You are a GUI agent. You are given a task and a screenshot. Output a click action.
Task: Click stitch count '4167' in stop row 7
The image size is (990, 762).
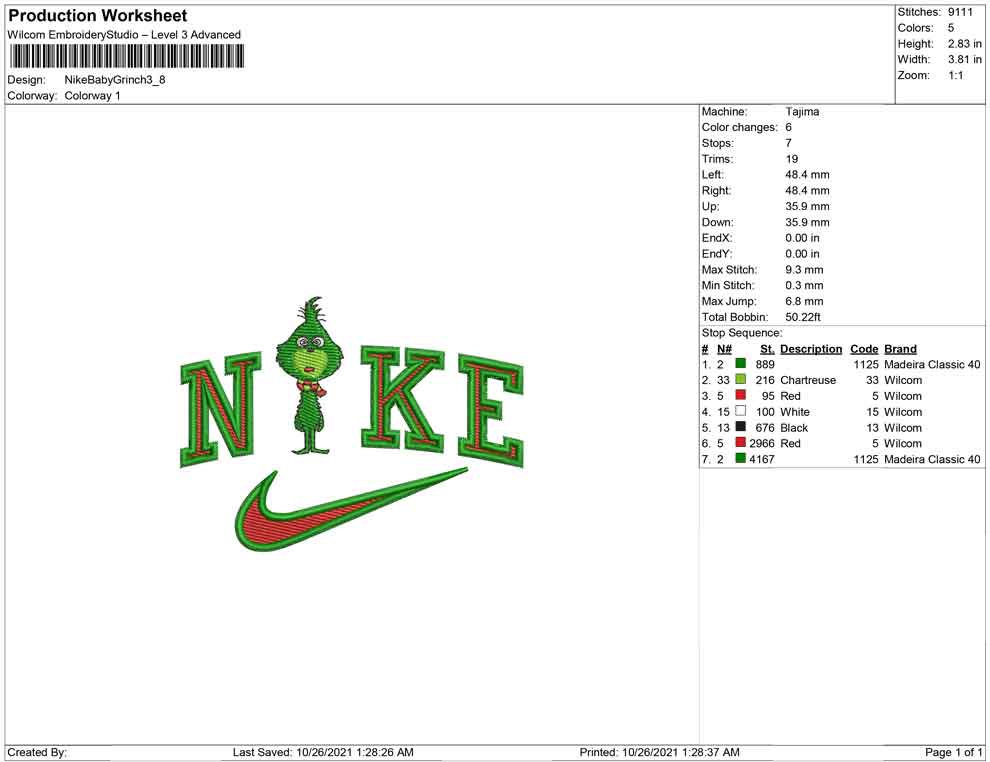click(x=762, y=459)
